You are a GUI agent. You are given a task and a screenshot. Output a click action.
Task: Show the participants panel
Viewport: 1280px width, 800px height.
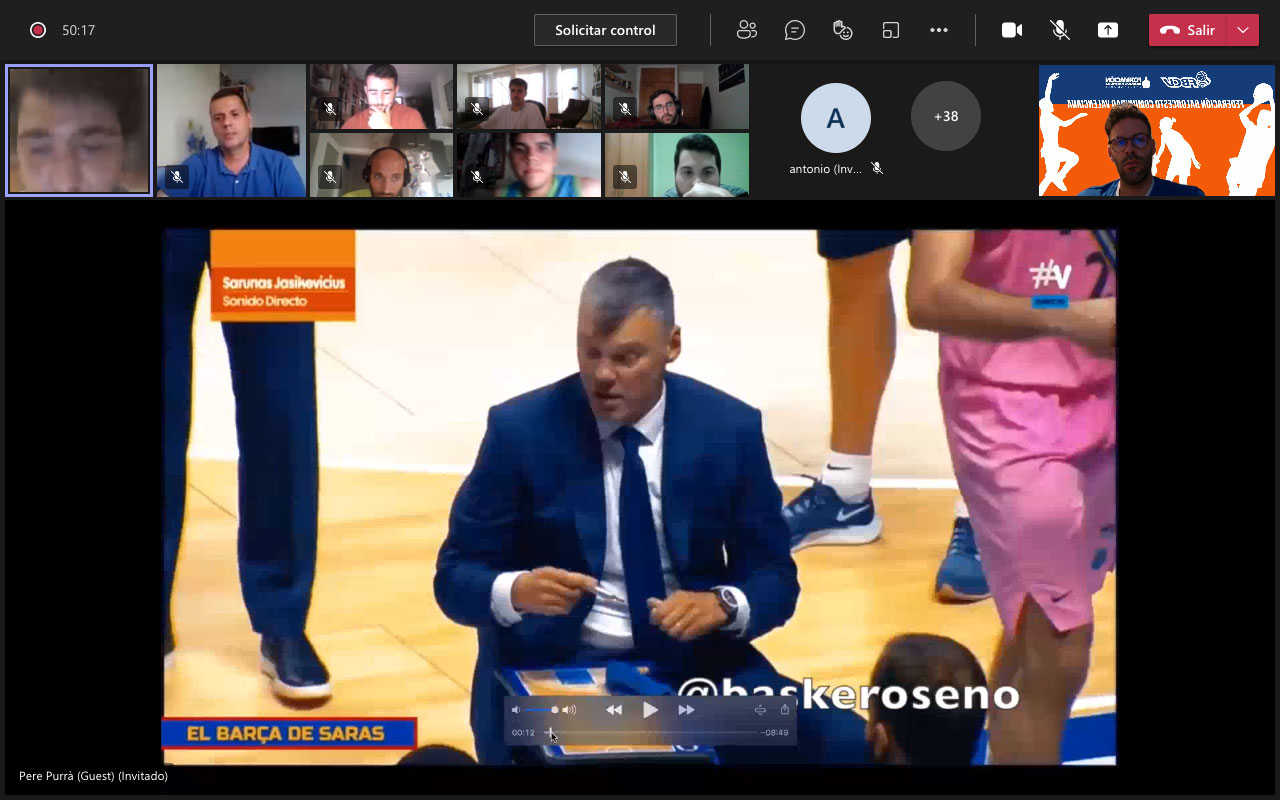pyautogui.click(x=747, y=30)
